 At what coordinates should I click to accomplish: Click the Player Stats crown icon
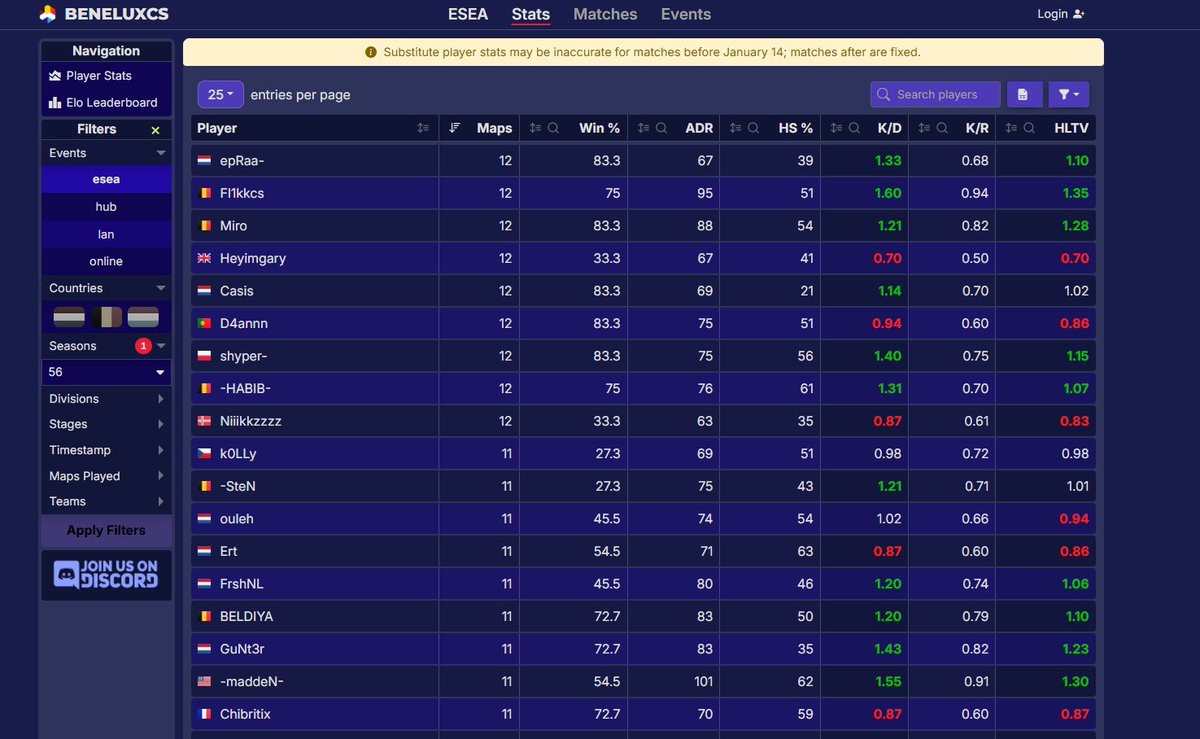55,76
